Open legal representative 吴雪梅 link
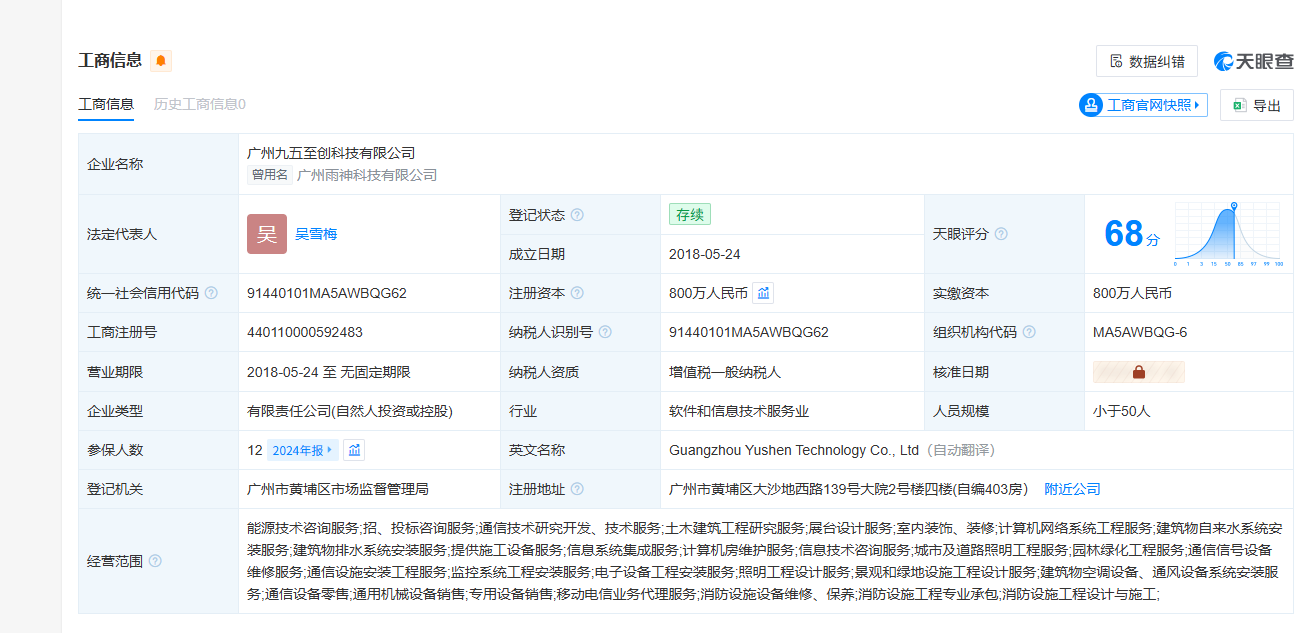This screenshot has height=633, width=1310. pos(316,234)
